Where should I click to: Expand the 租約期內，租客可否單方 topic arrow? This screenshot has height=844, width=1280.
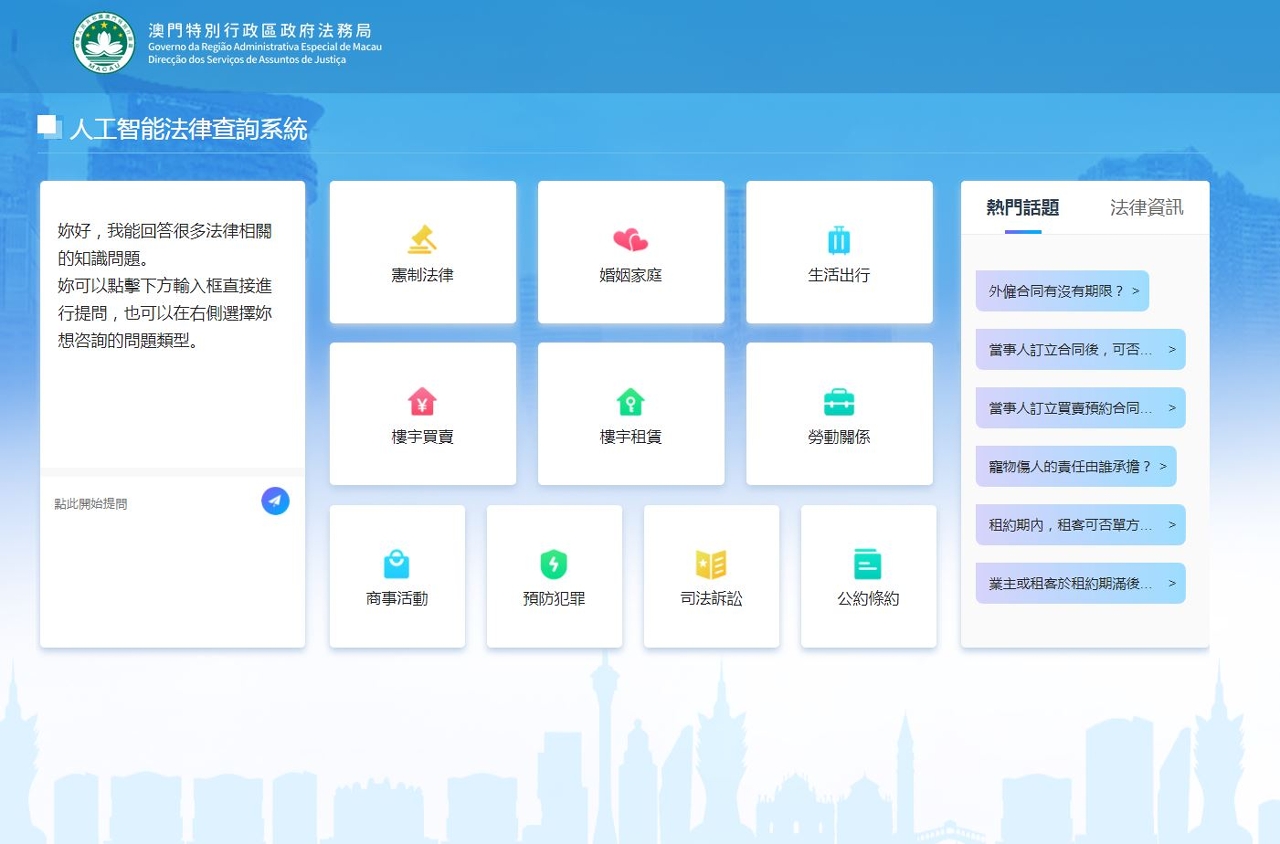(x=1172, y=525)
